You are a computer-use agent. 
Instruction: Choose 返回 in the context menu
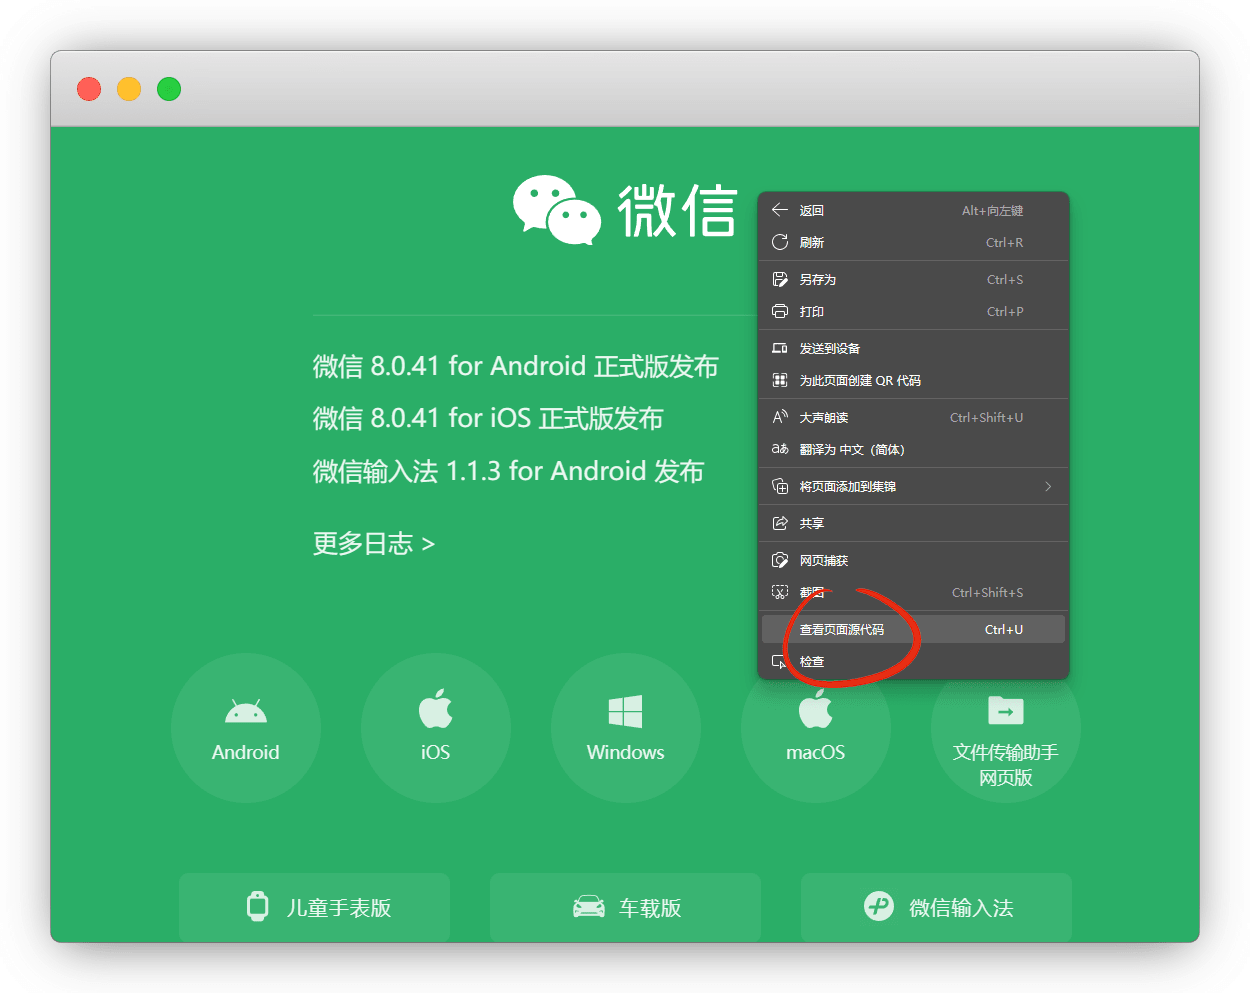[x=812, y=211]
